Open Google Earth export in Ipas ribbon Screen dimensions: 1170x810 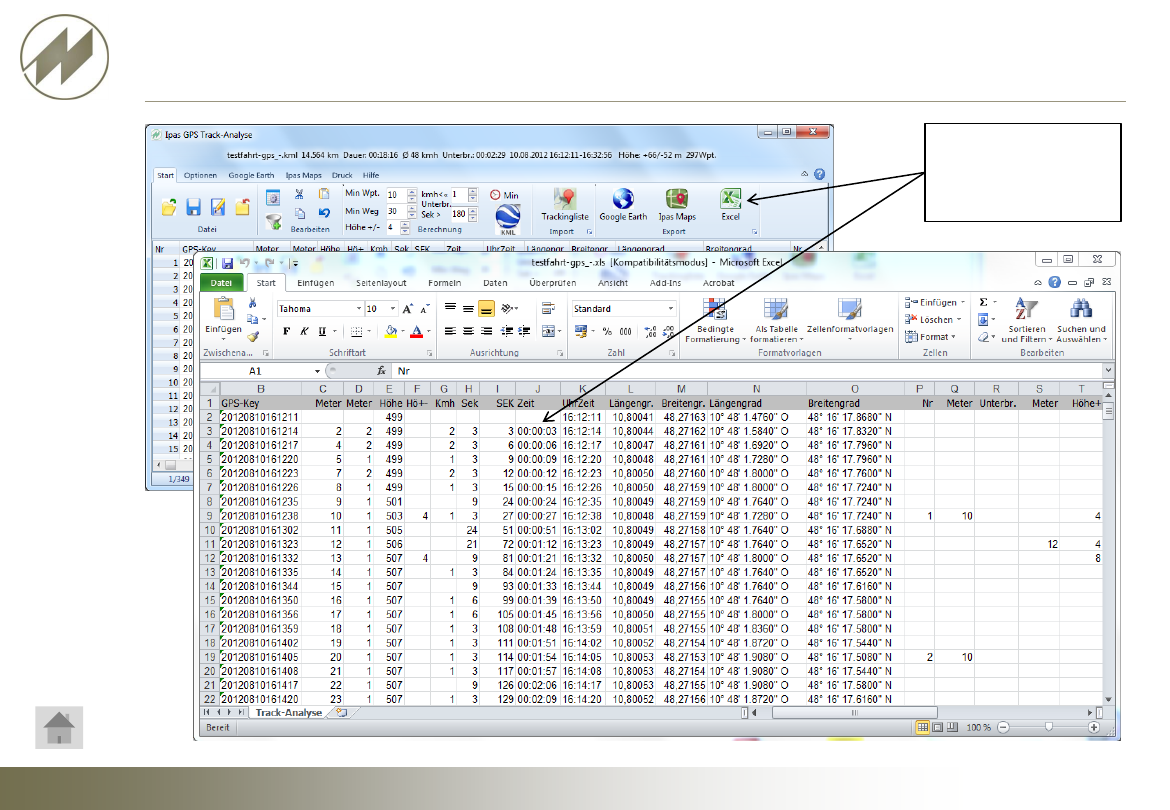[x=623, y=198]
